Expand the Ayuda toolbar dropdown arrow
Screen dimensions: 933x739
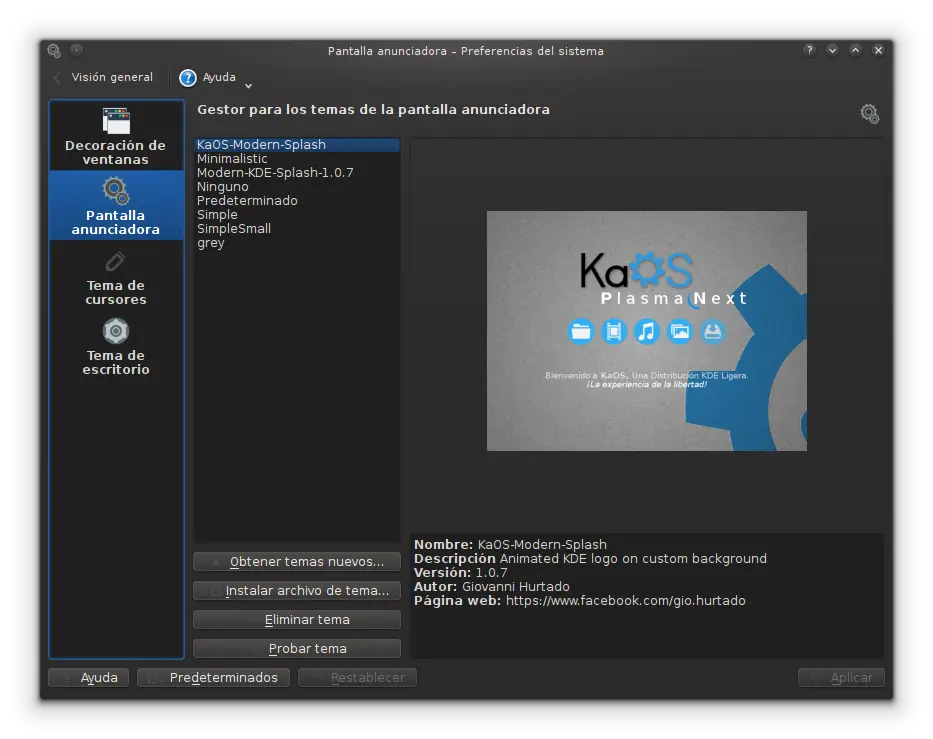[x=249, y=86]
